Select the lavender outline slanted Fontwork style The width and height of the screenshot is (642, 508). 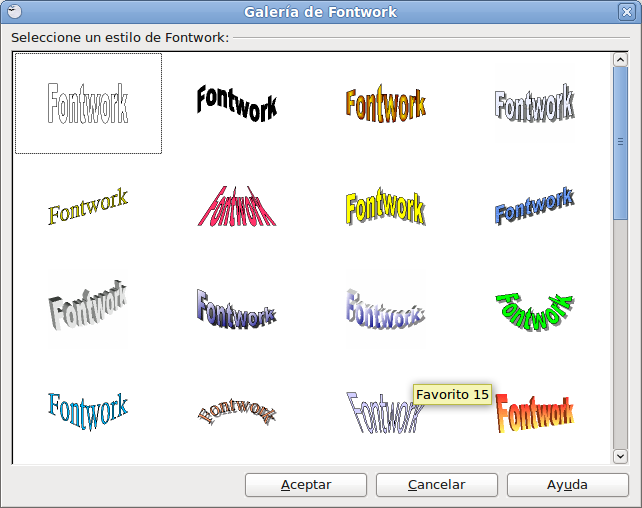tap(386, 413)
